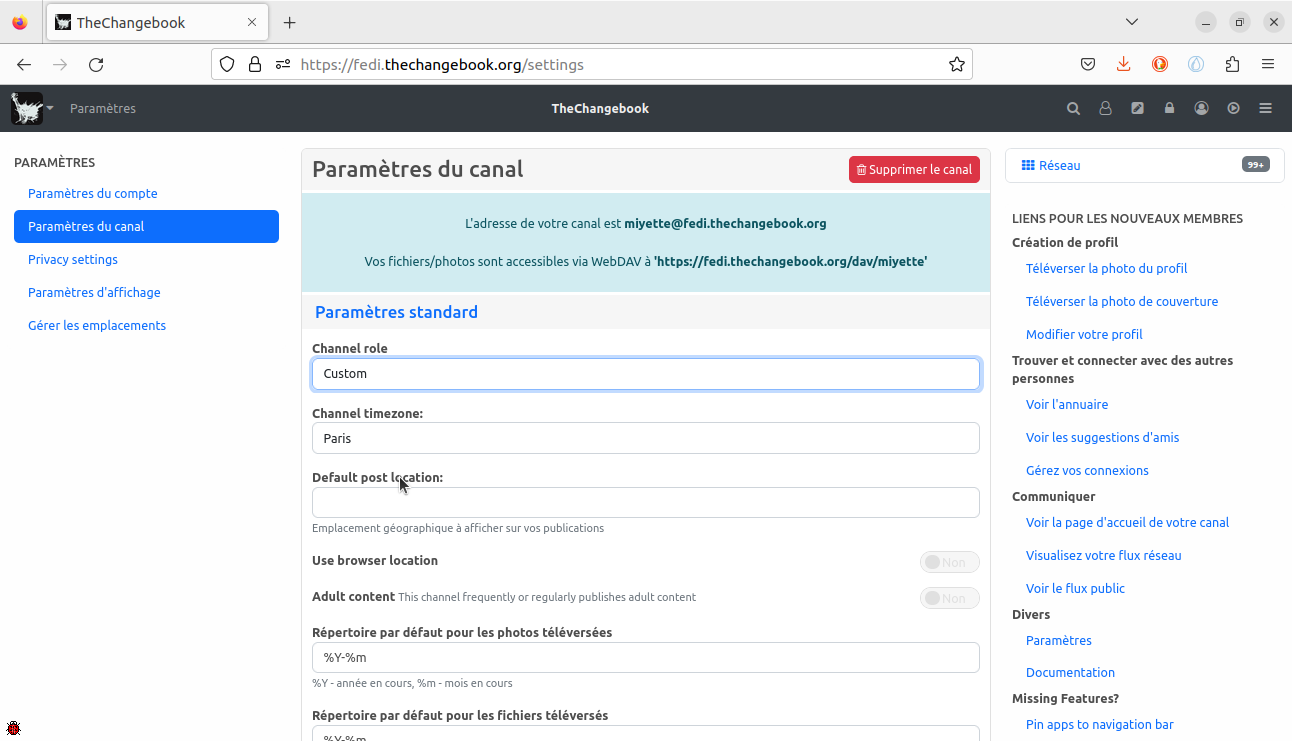Image resolution: width=1292 pixels, height=741 pixels.
Task: Click the padlock icon in navbar
Action: click(x=1169, y=109)
